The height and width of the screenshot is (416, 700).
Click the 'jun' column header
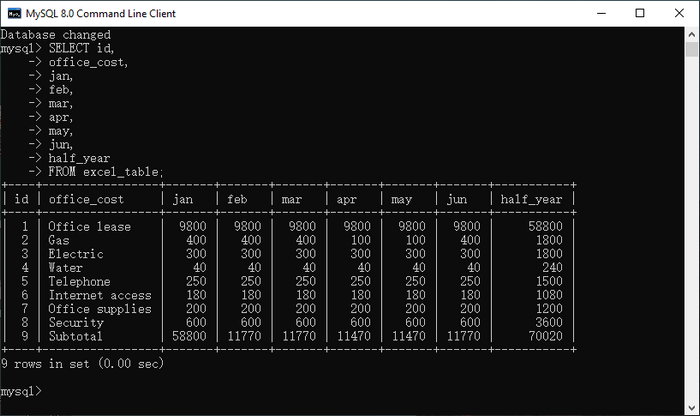(x=457, y=200)
